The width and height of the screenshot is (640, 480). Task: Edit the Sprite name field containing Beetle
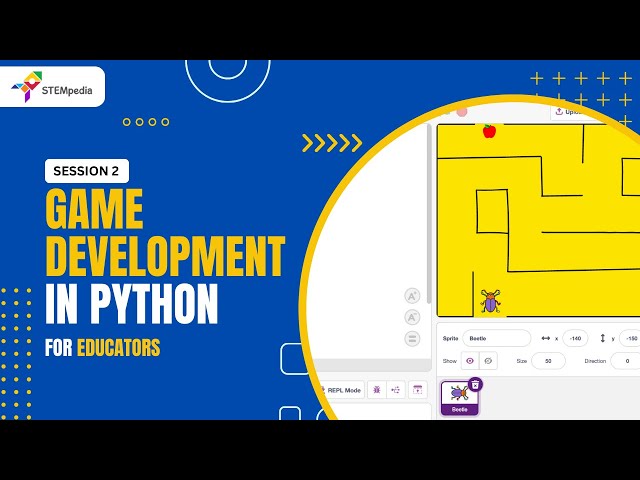pos(497,338)
